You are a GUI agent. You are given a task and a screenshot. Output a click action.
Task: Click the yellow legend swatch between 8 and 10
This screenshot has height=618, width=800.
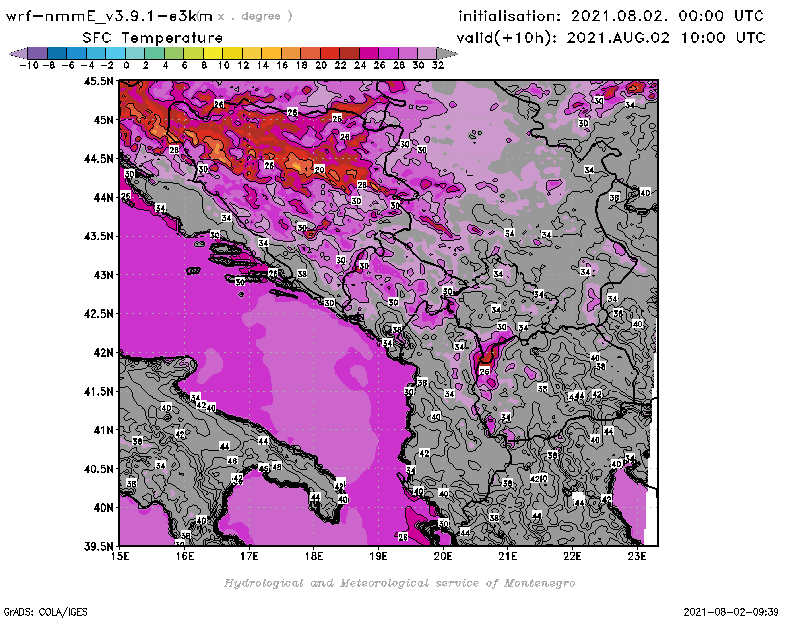[213, 53]
